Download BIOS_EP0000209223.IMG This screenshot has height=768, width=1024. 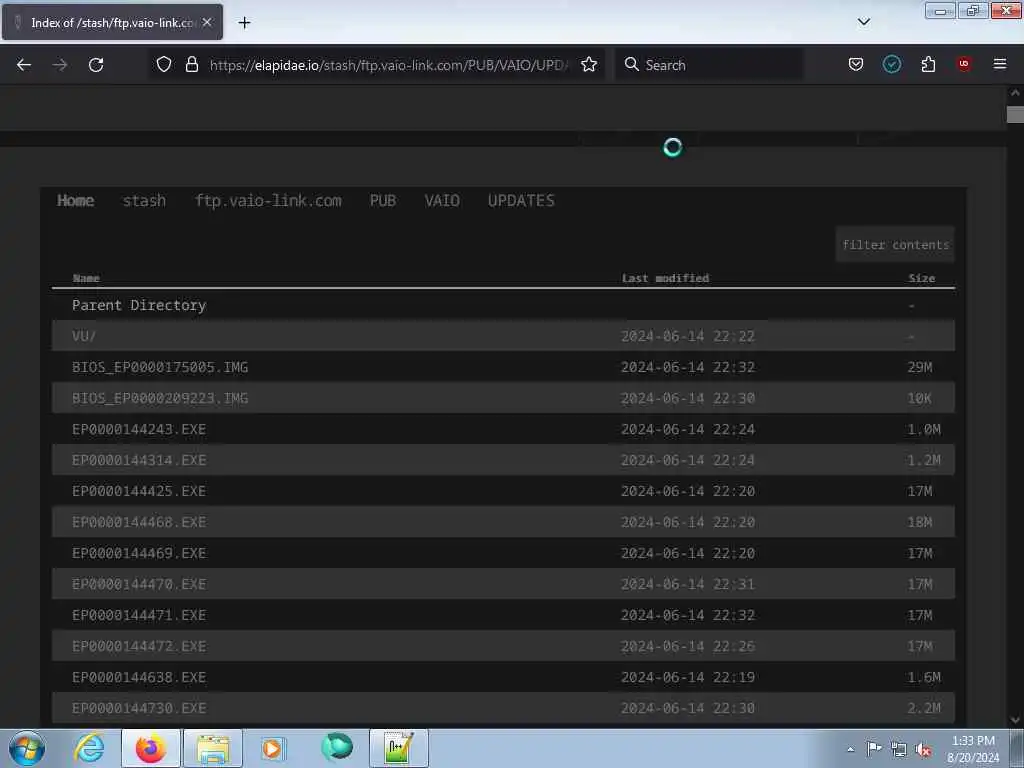click(160, 398)
